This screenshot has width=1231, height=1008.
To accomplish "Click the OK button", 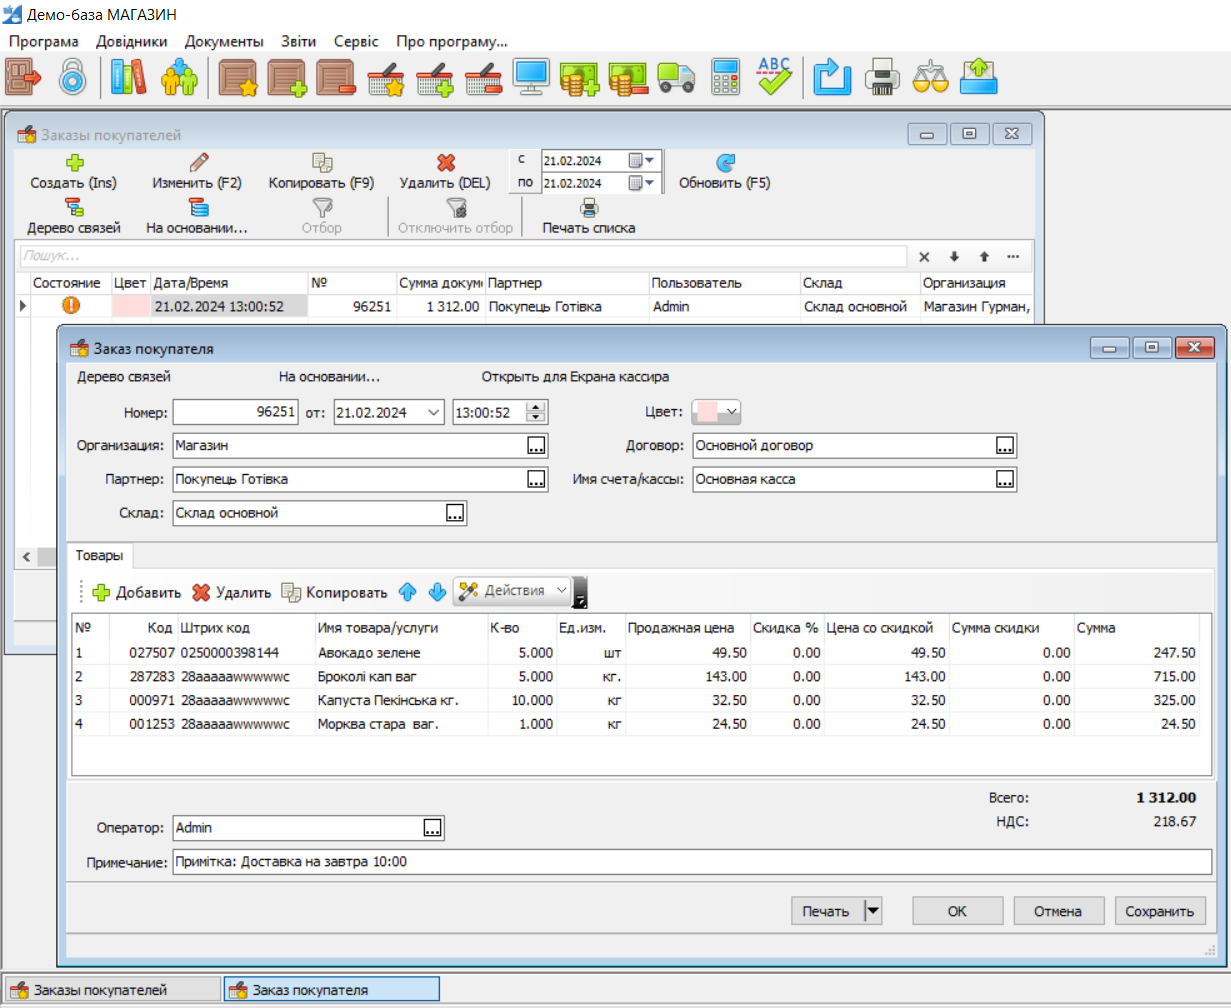I will 957,911.
